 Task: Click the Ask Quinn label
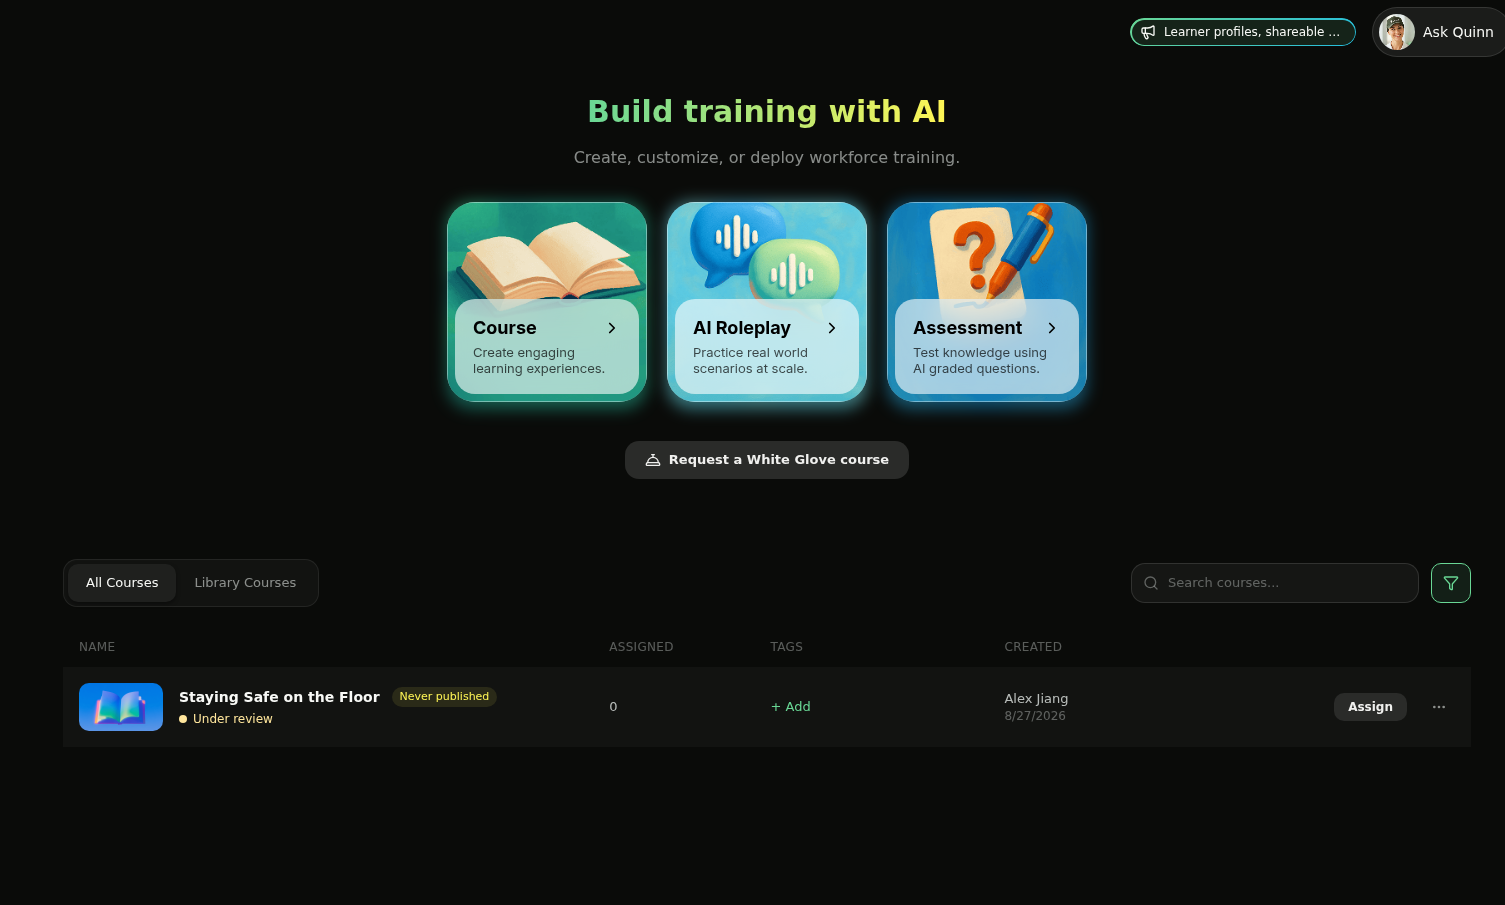click(x=1458, y=32)
